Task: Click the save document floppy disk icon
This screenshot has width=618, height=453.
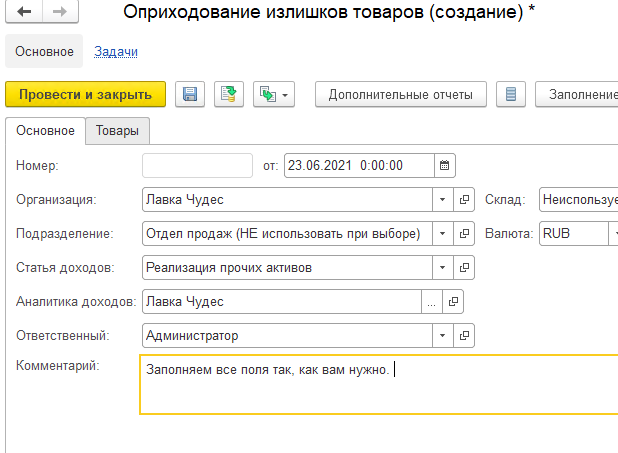Action: click(190, 94)
